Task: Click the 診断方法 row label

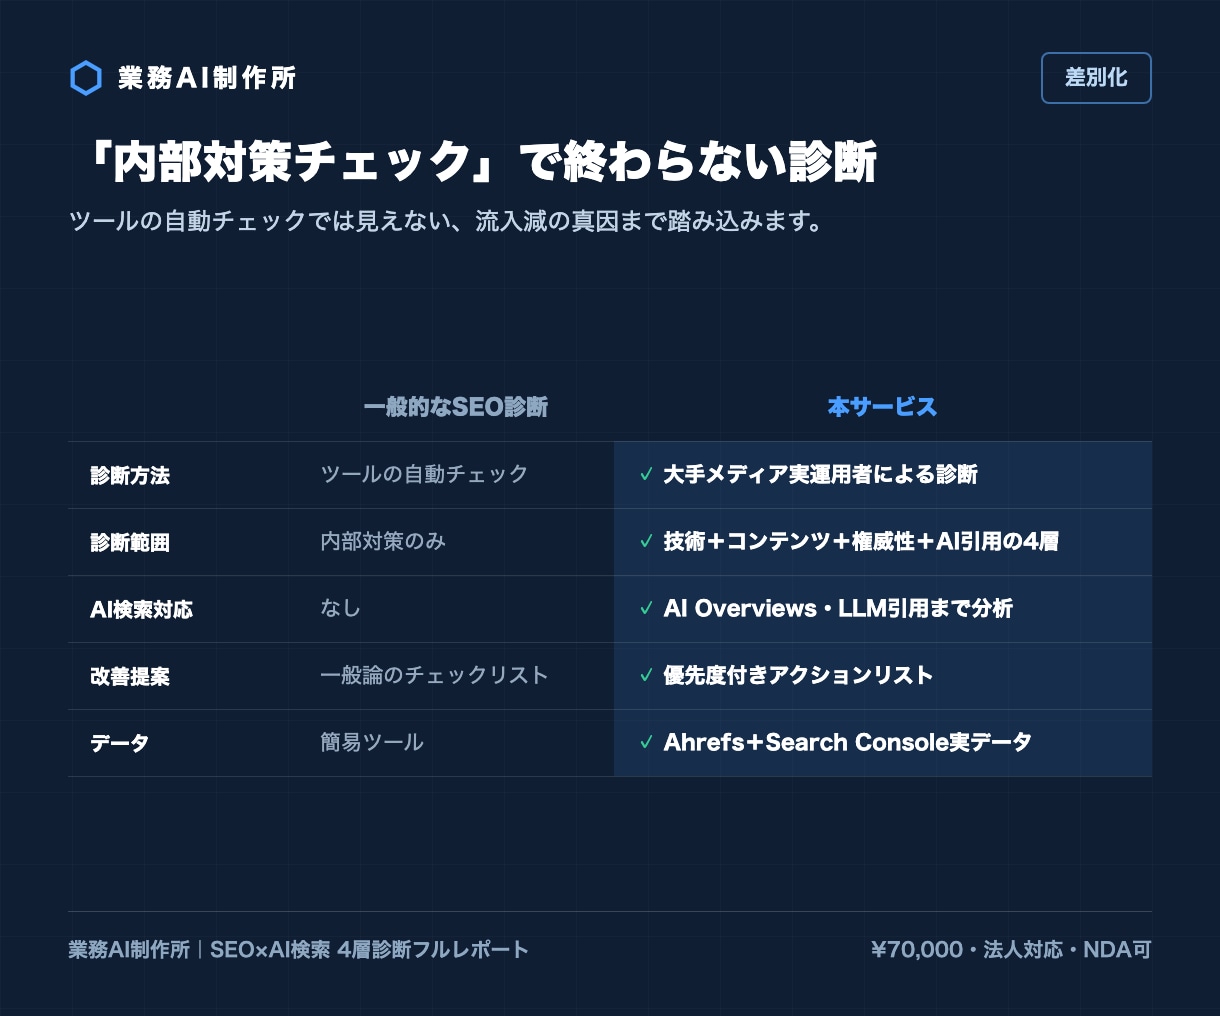Action: 130,476
